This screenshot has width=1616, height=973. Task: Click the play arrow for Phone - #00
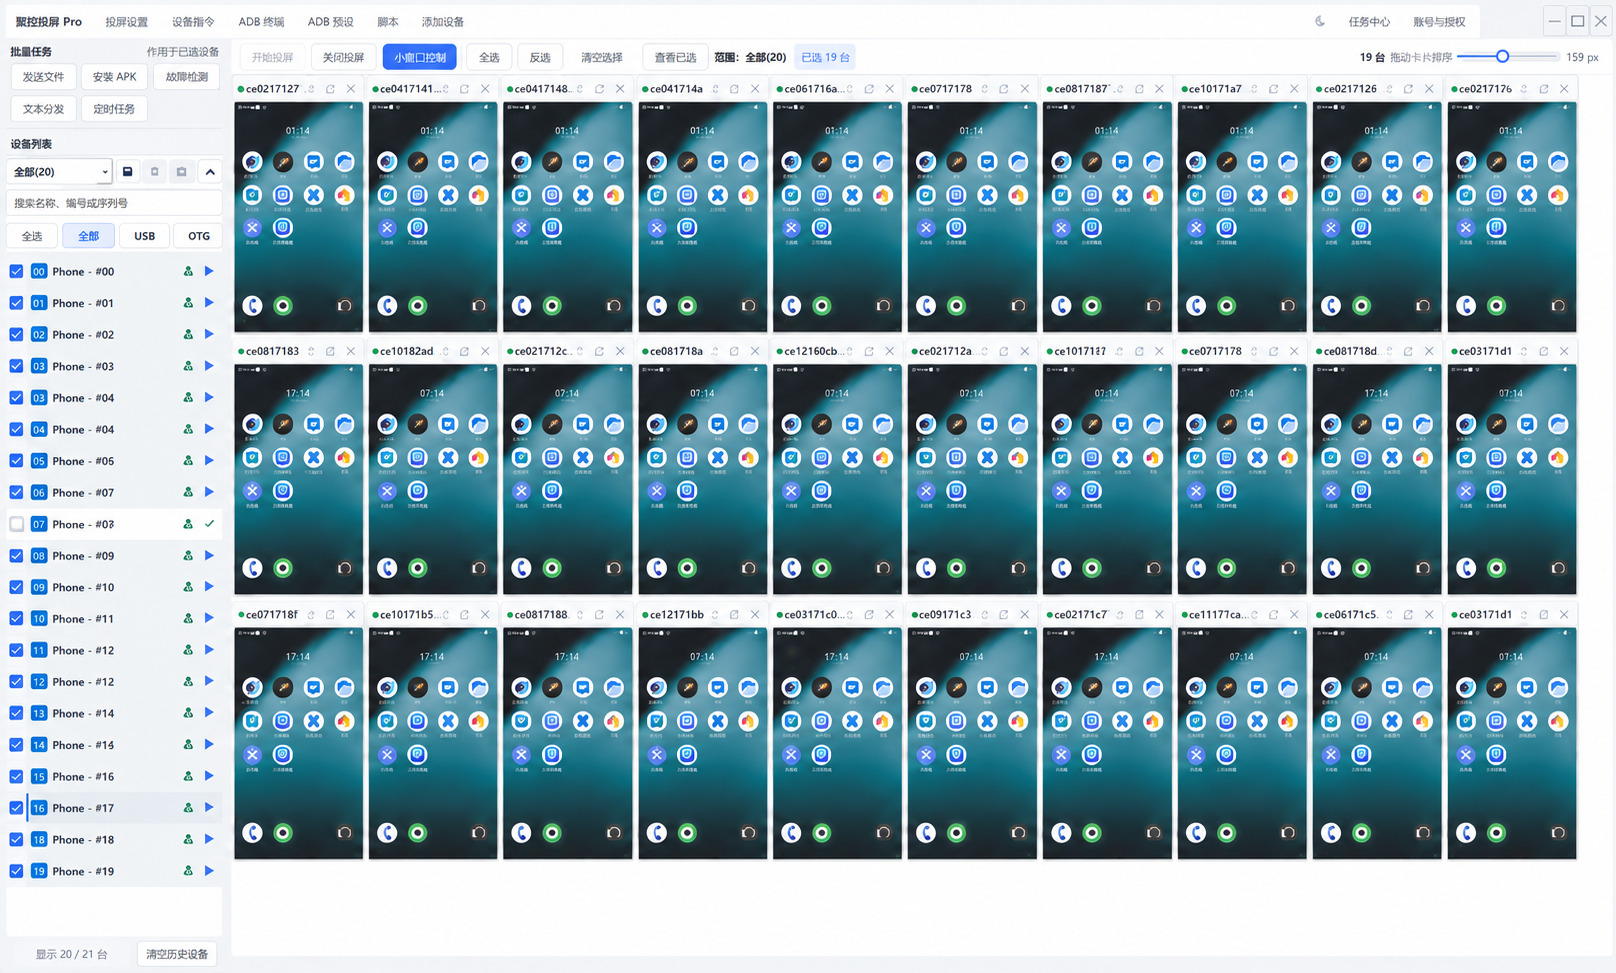[209, 271]
